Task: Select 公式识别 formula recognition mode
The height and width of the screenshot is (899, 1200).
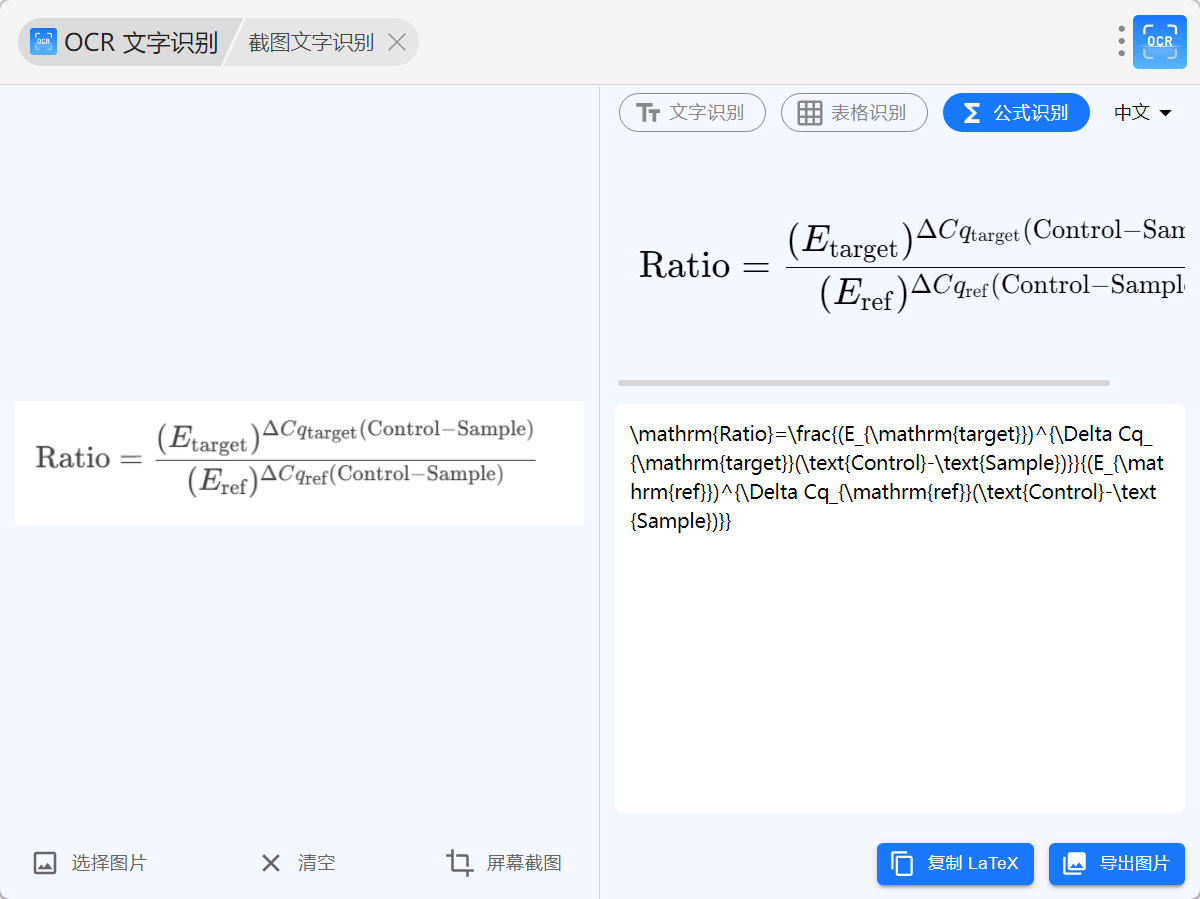Action: [x=1016, y=113]
